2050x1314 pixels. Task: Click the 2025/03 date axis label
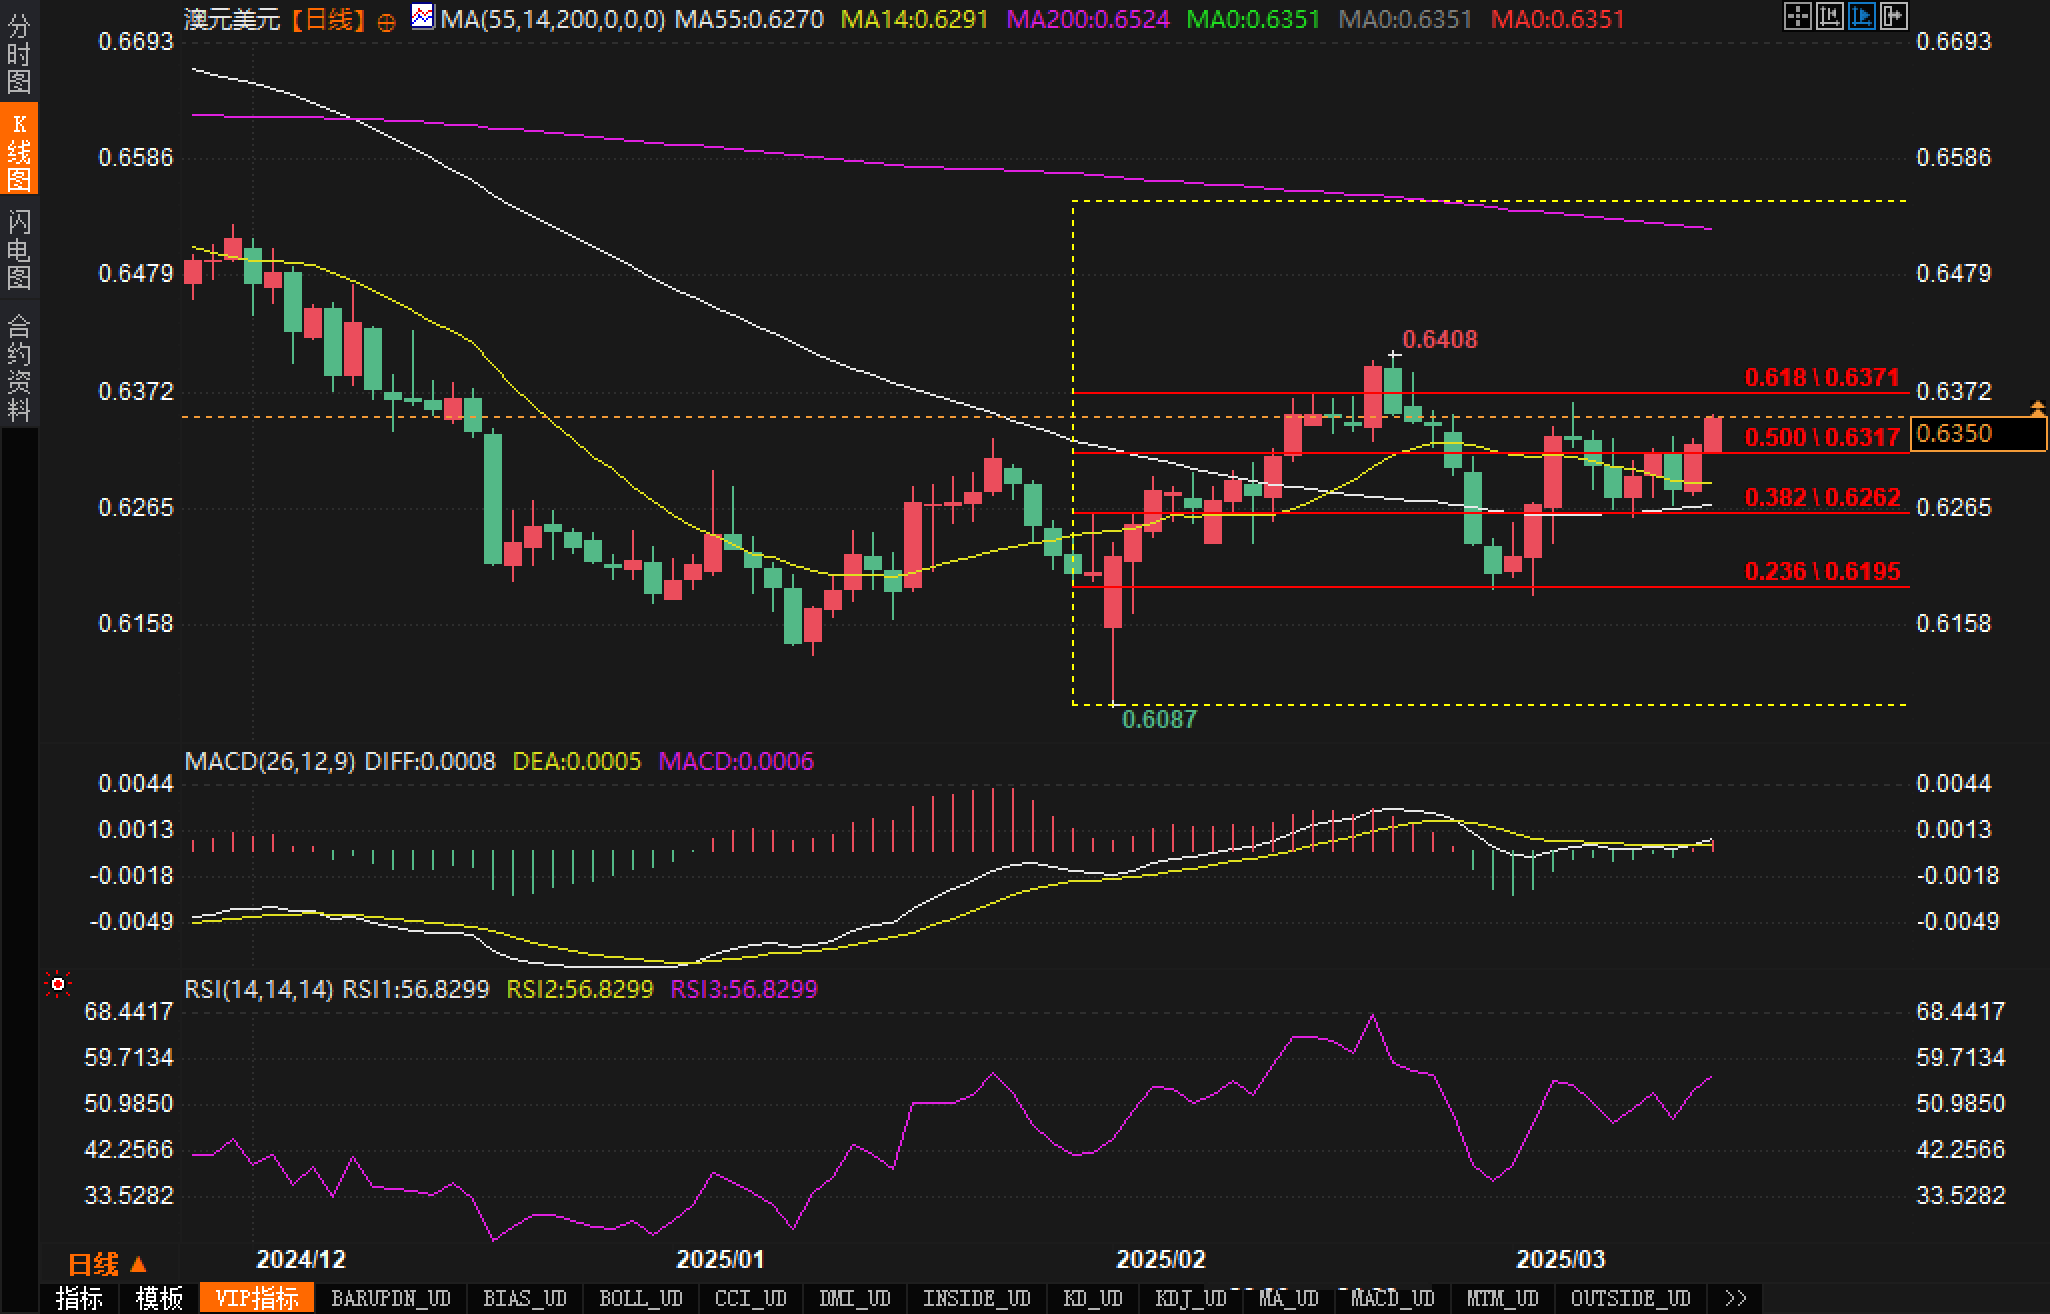click(x=1561, y=1259)
